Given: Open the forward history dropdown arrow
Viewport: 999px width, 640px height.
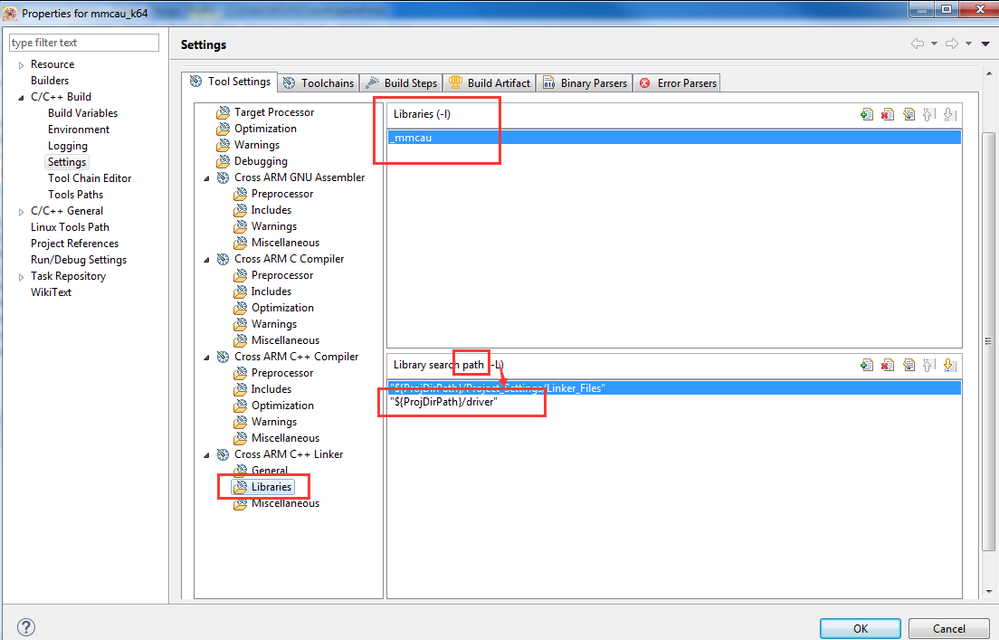Looking at the screenshot, I should pos(968,43).
